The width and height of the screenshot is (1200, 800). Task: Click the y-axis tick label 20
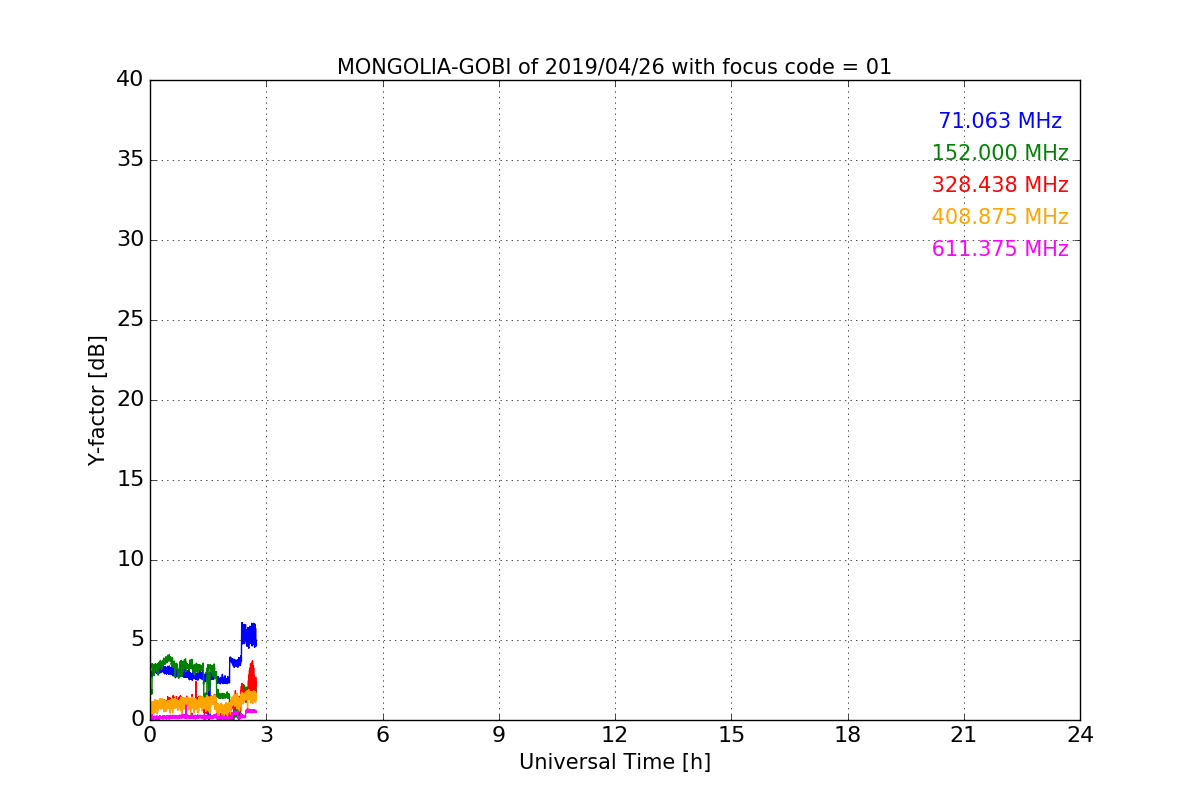pyautogui.click(x=130, y=399)
